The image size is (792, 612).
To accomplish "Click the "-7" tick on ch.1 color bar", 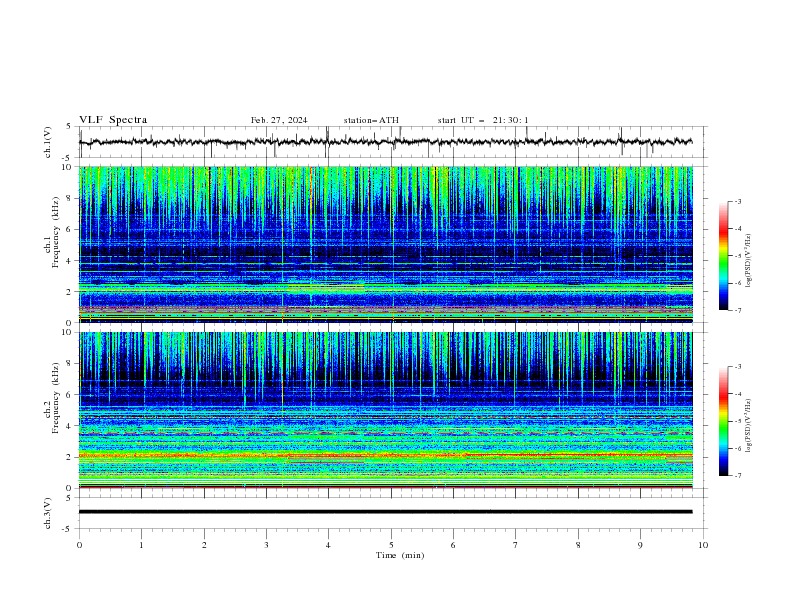I will (x=738, y=310).
